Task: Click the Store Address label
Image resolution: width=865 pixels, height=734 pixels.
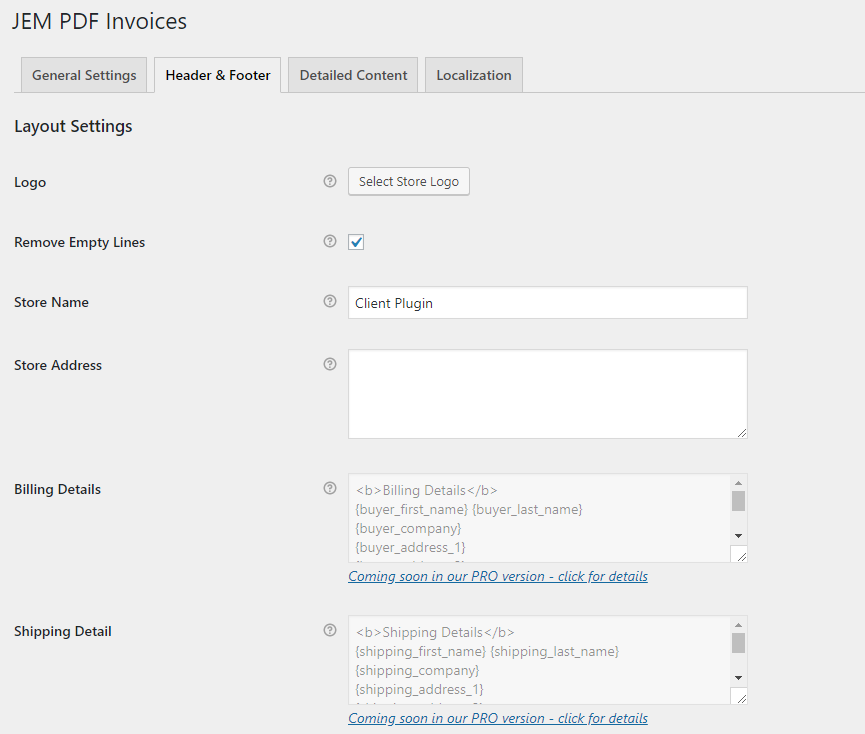Action: (x=58, y=365)
